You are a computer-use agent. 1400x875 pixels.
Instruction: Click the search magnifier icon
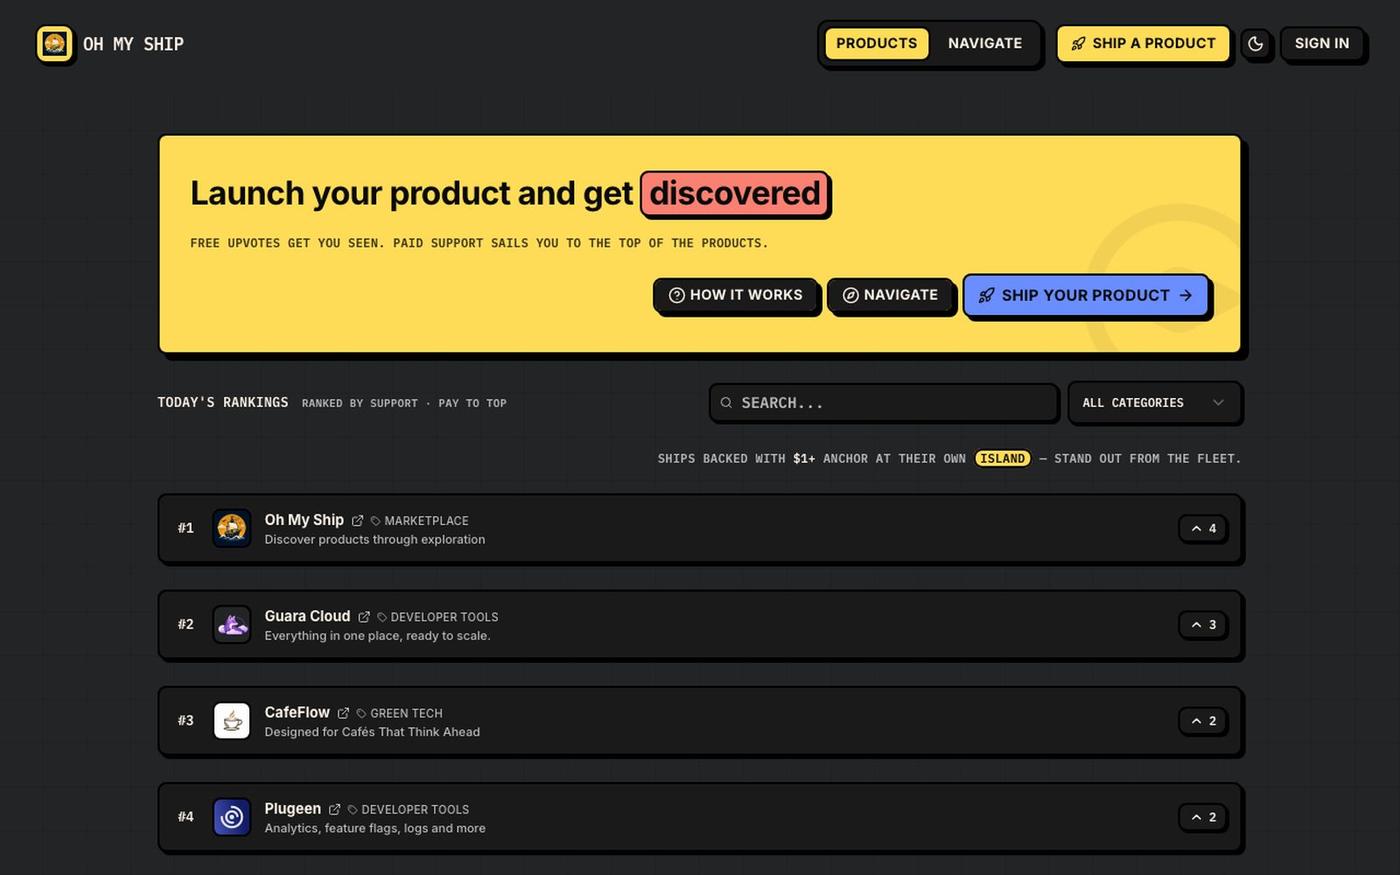727,403
